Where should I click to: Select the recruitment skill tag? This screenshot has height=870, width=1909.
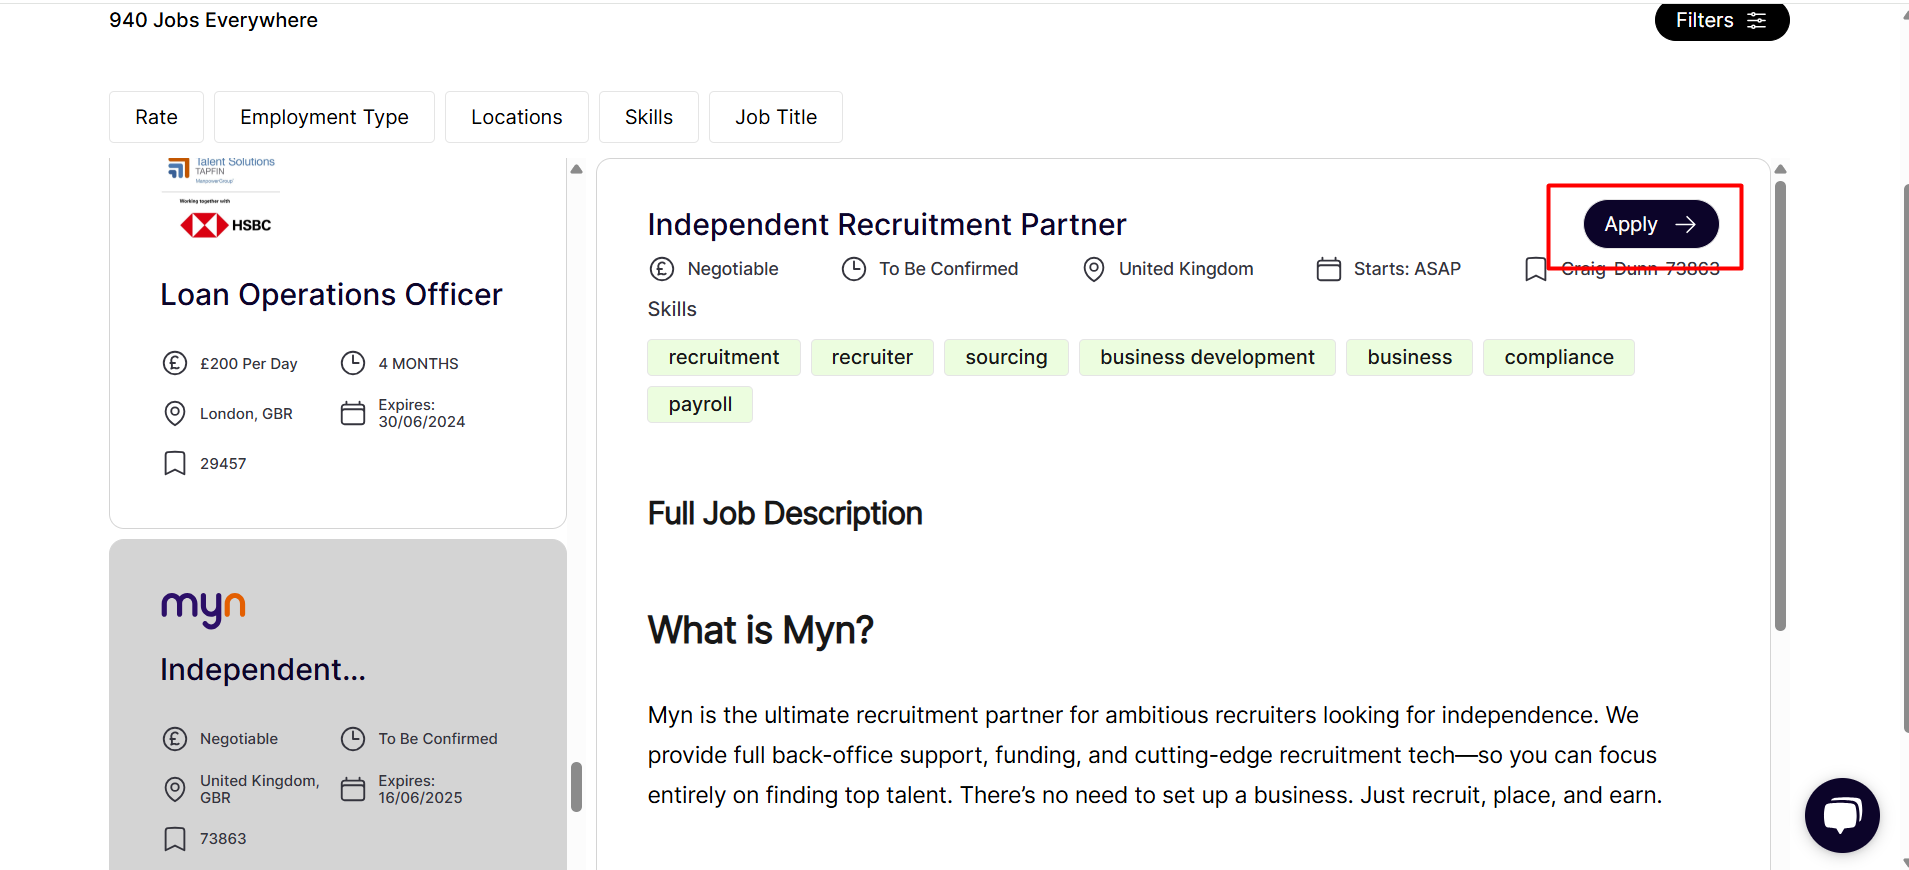tap(724, 357)
